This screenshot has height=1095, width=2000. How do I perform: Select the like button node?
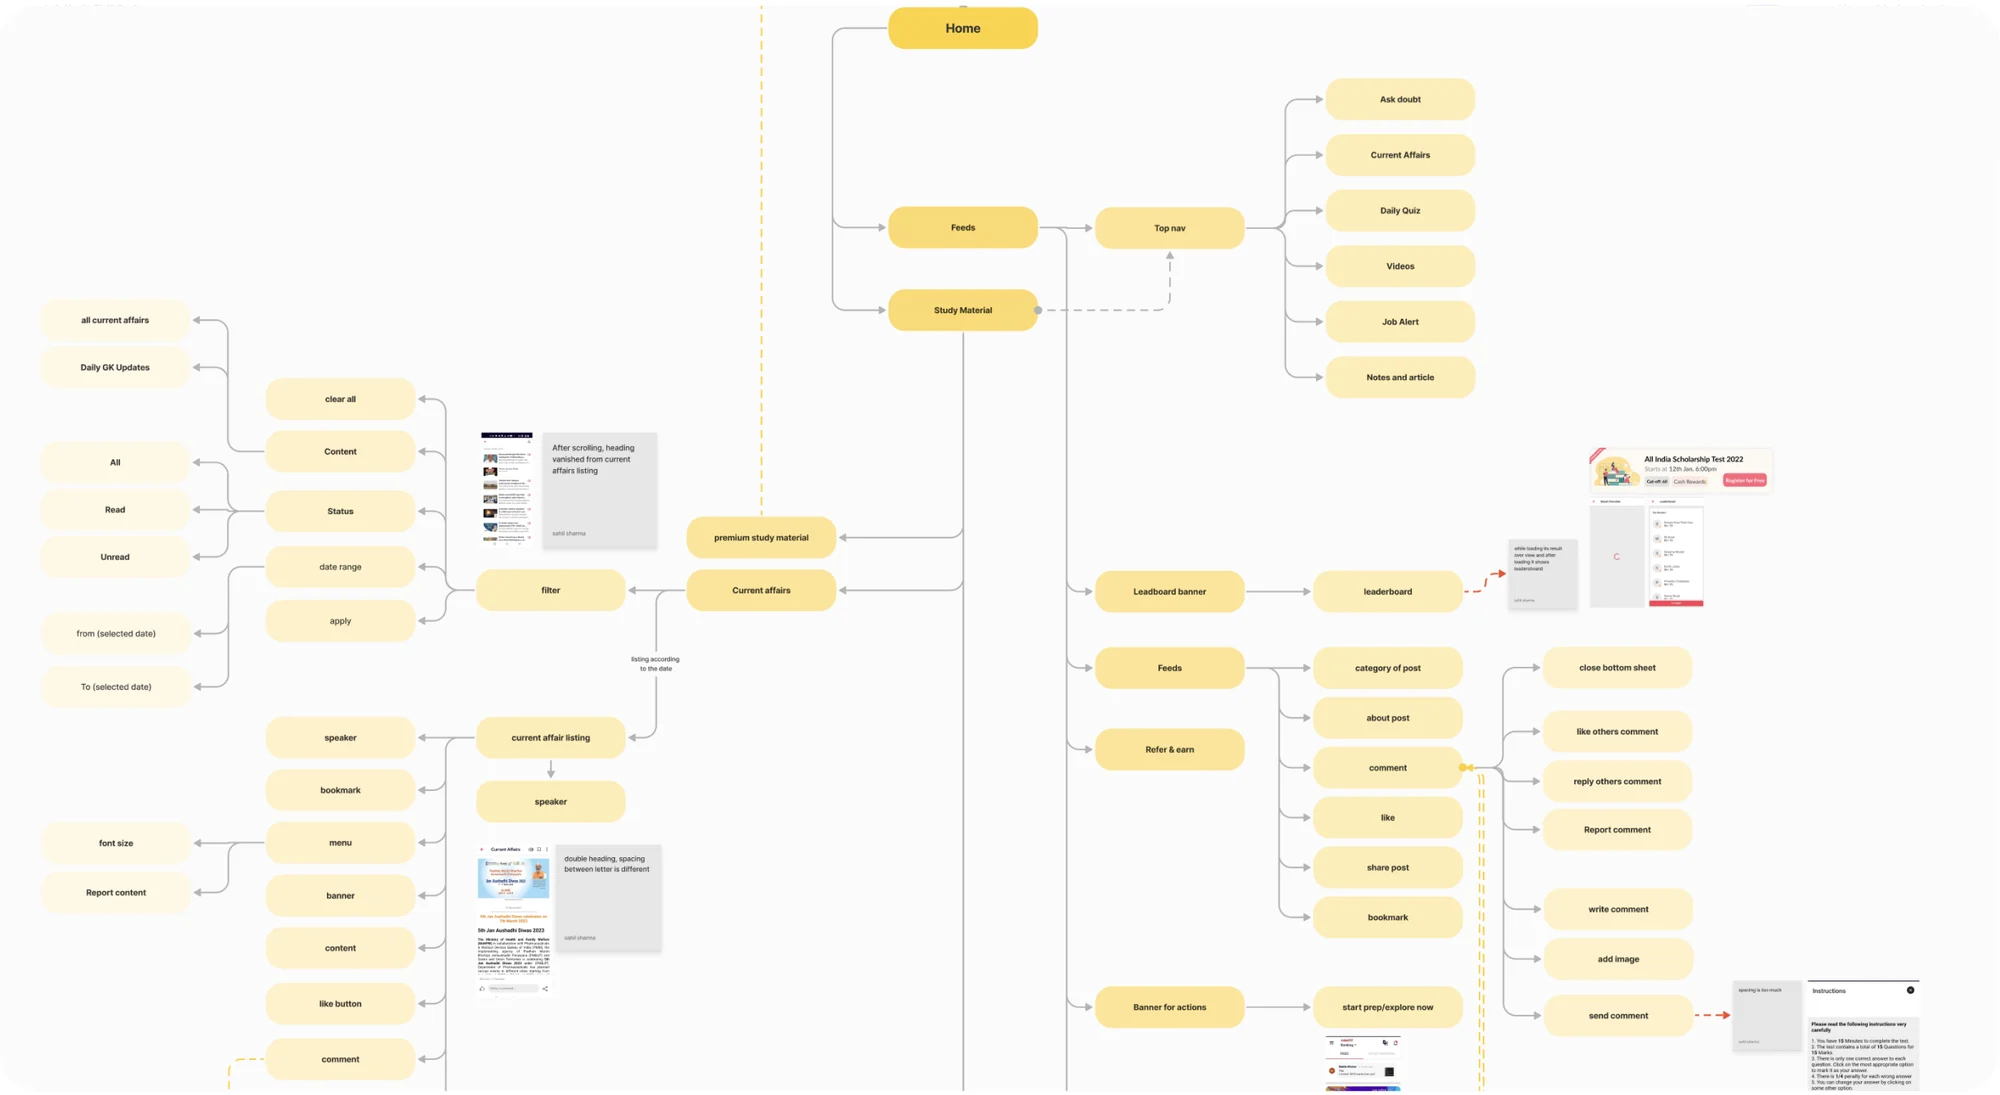coord(340,1003)
